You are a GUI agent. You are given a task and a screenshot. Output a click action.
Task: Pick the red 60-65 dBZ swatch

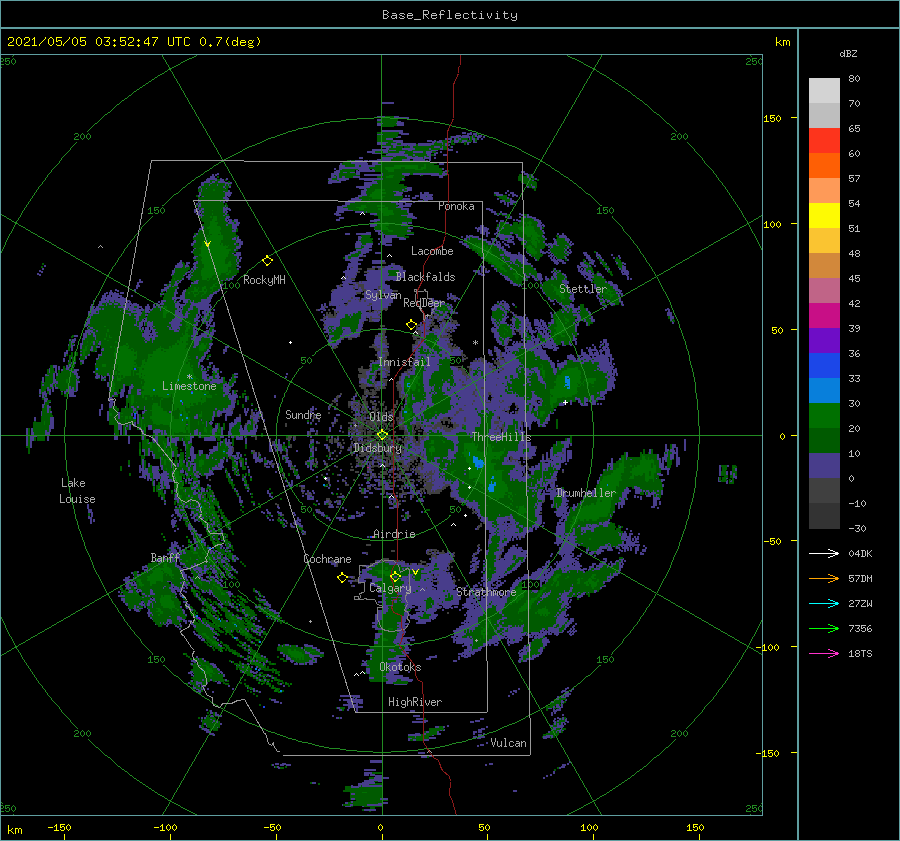tap(824, 140)
